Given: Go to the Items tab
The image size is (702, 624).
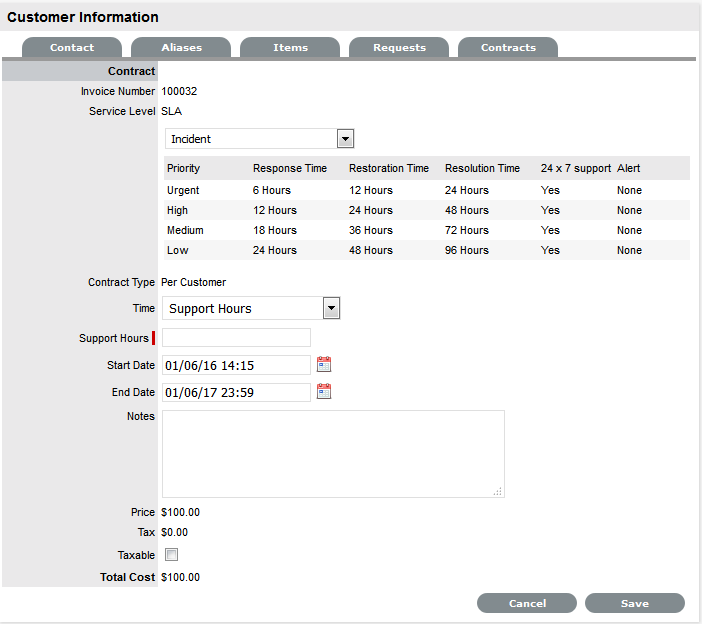Looking at the screenshot, I should click(x=290, y=48).
